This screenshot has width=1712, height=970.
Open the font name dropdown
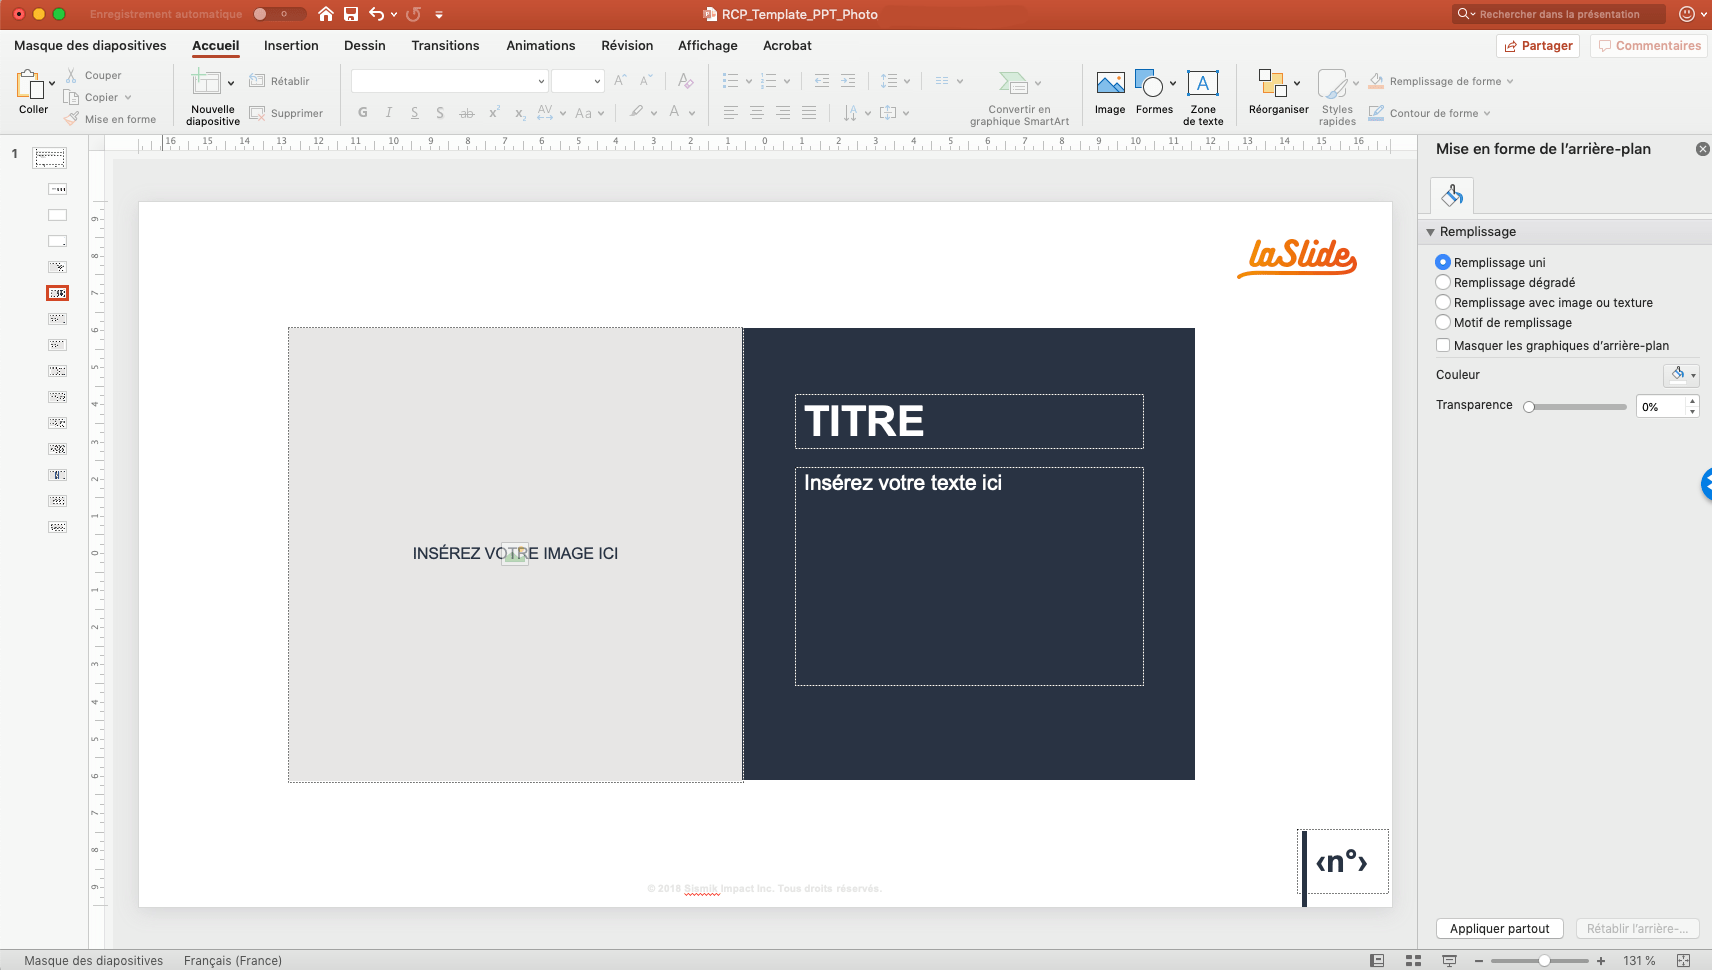[x=541, y=81]
